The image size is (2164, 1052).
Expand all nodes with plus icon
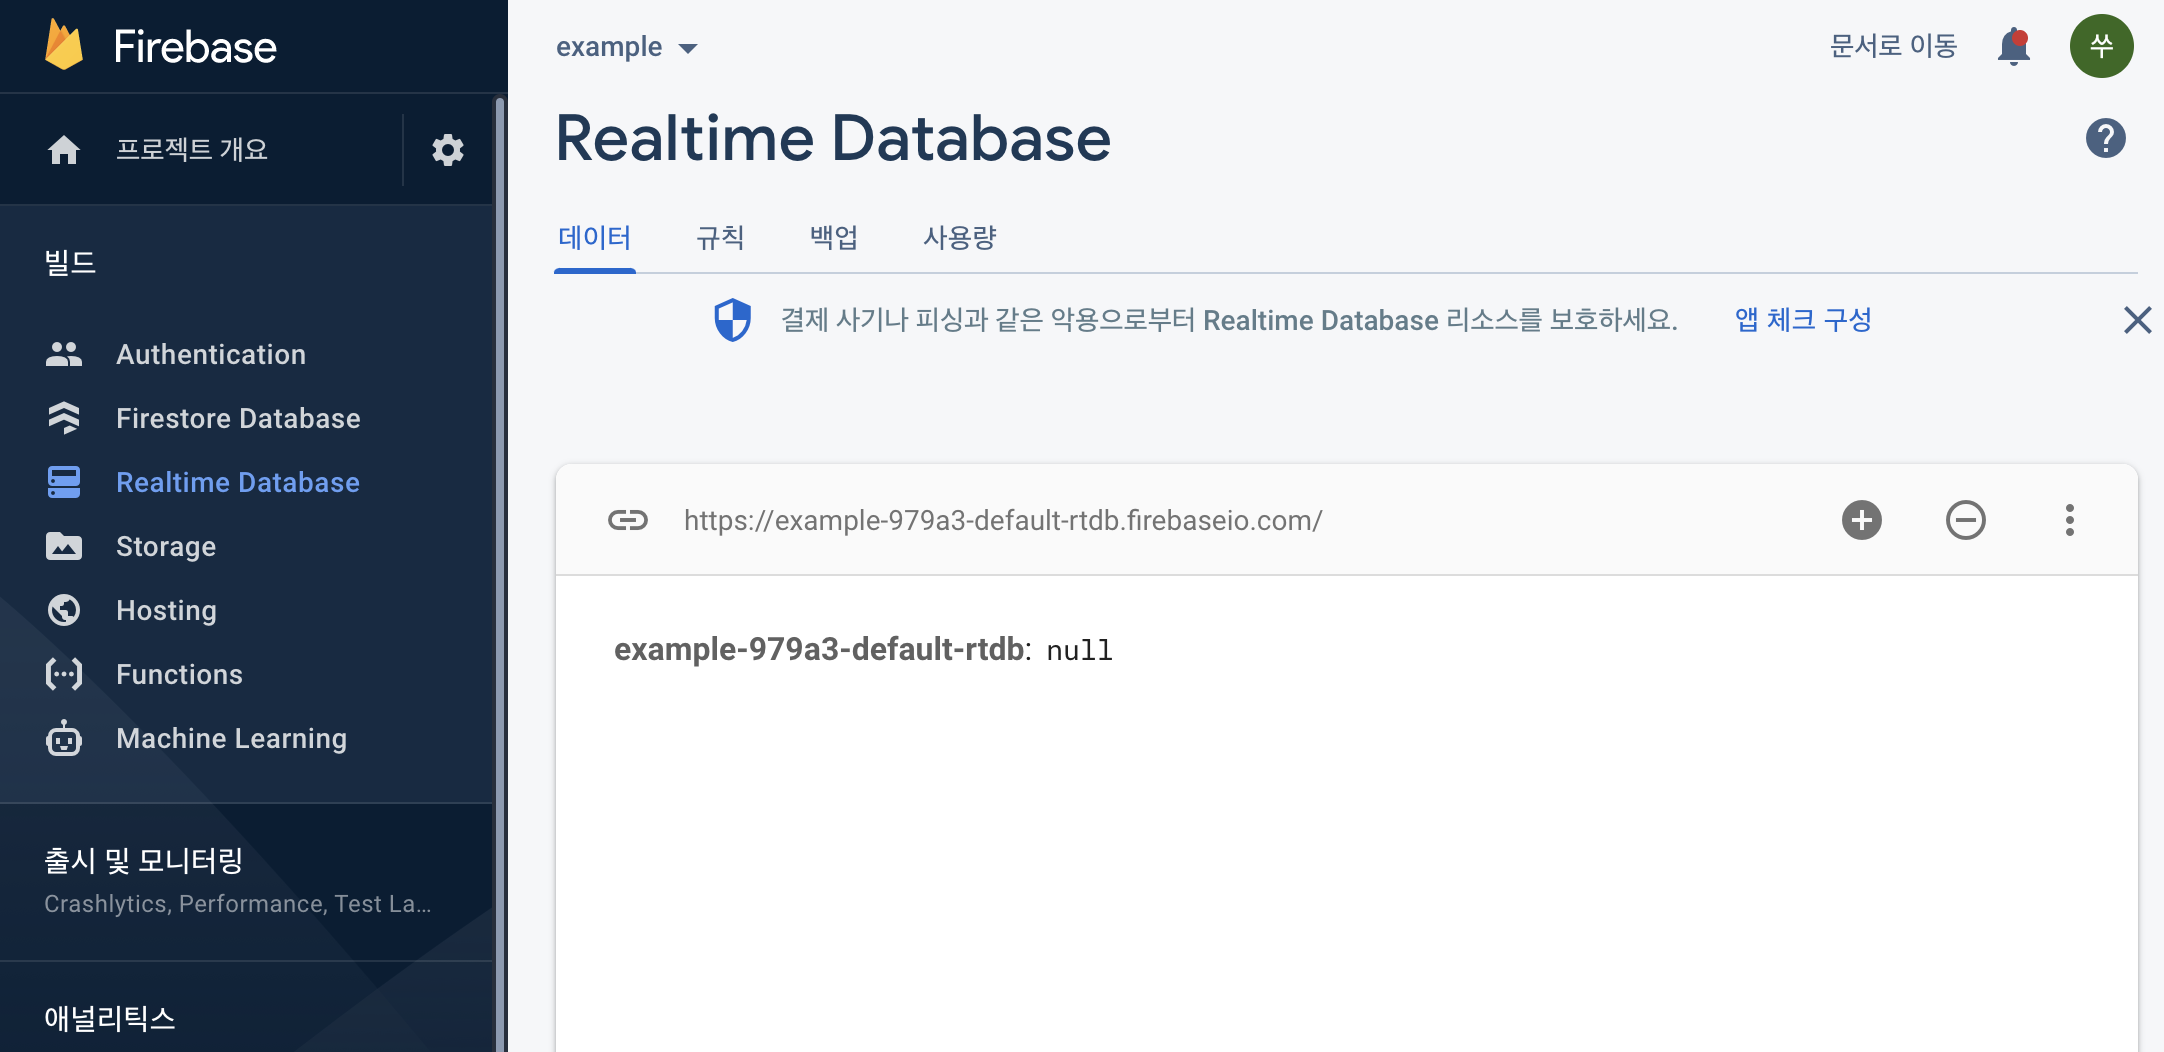[1862, 520]
